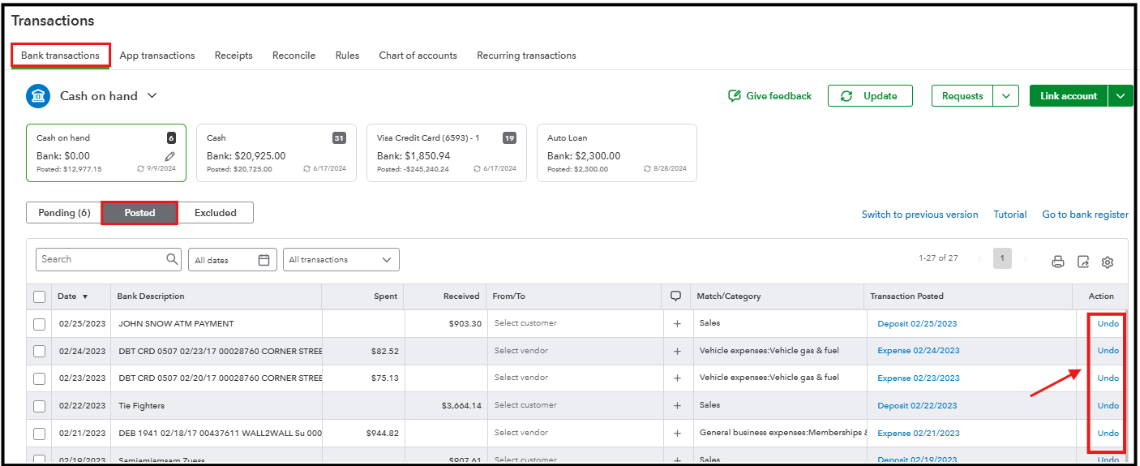Click the Bank Description column header
This screenshot has height=466, width=1140.
coord(150,297)
